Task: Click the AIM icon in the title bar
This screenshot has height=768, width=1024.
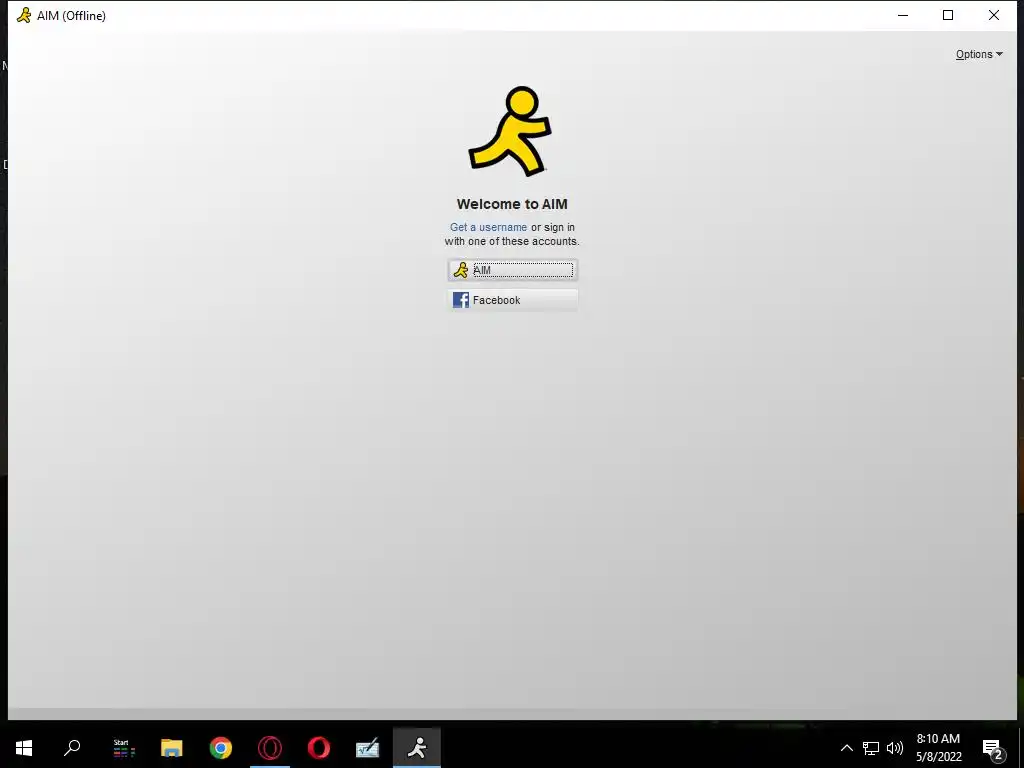Action: 24,15
